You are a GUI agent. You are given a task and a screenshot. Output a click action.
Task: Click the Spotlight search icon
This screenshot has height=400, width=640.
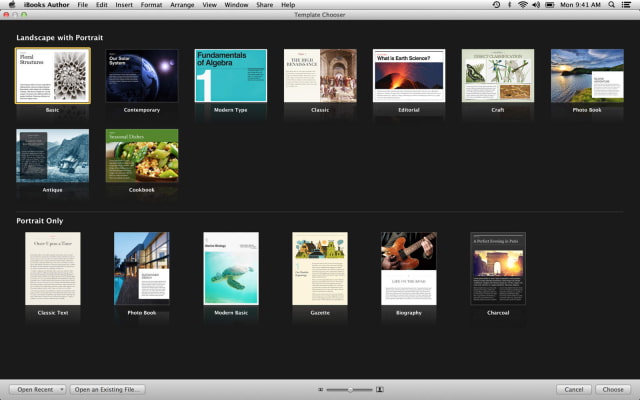click(x=611, y=5)
